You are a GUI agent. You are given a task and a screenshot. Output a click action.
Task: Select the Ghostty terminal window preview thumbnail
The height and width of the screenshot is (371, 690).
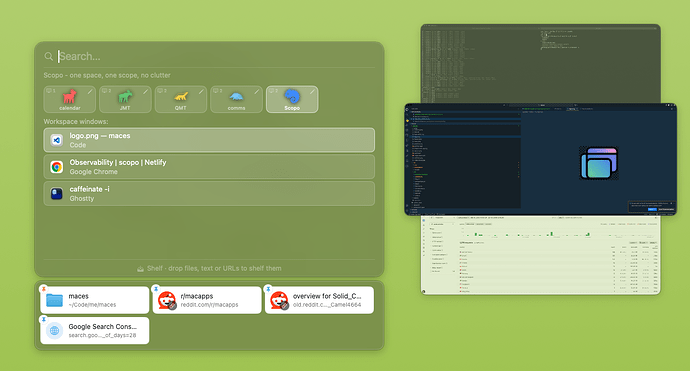540,63
